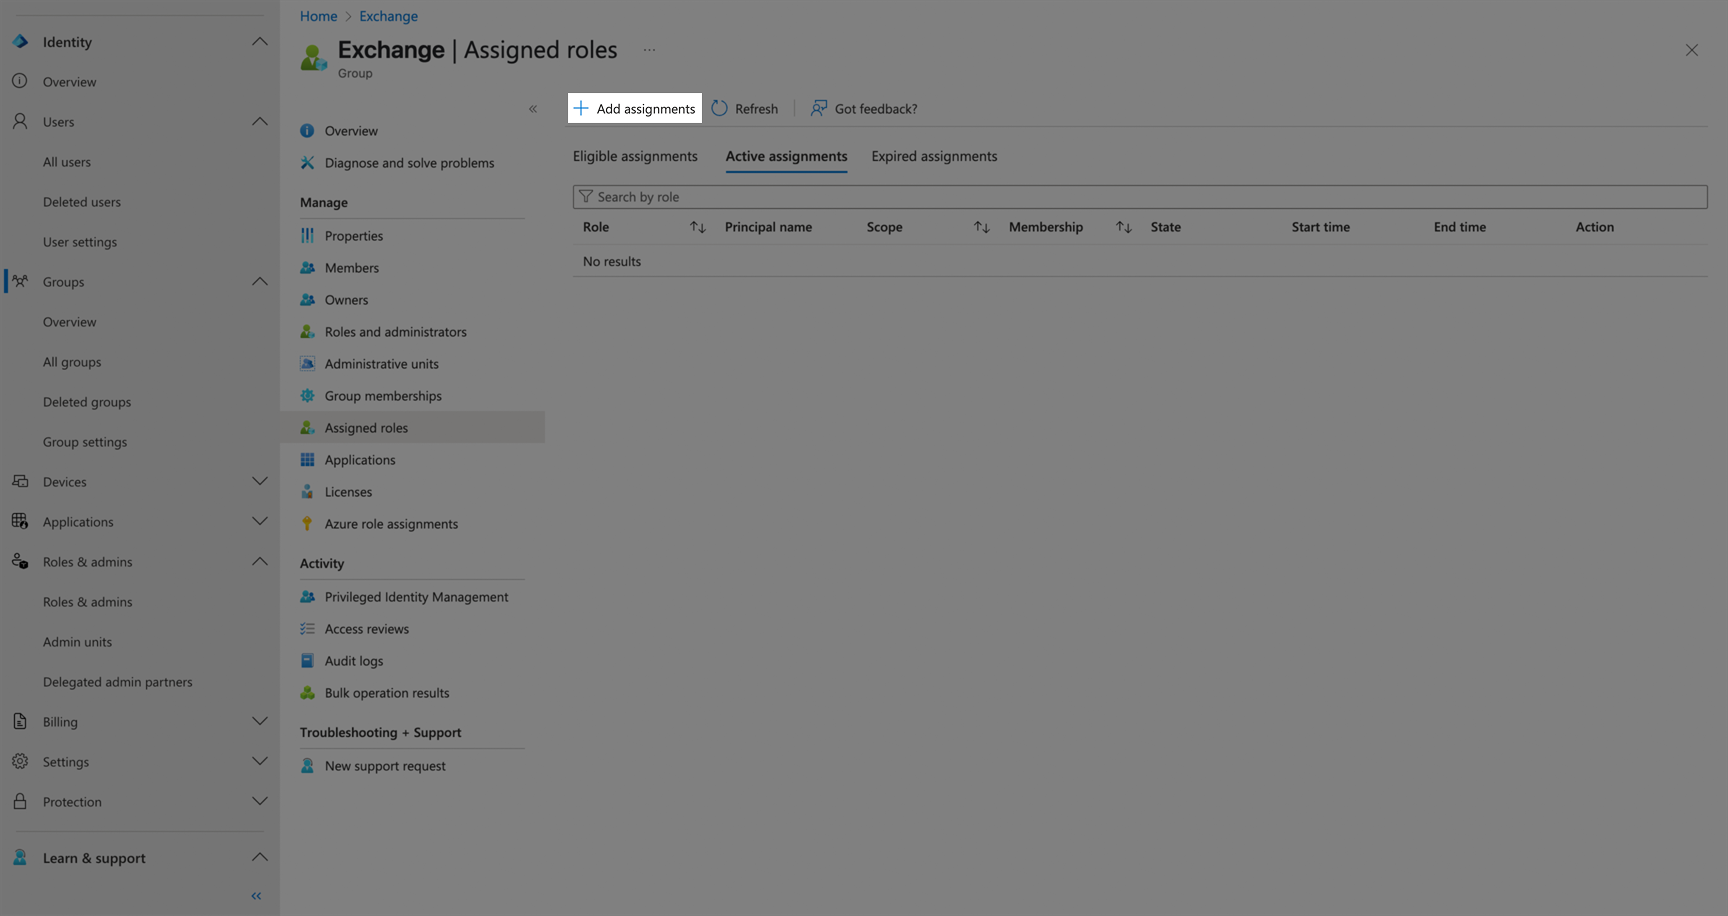This screenshot has height=916, width=1728.
Task: Expand the Billing section chevron
Action: (x=260, y=721)
